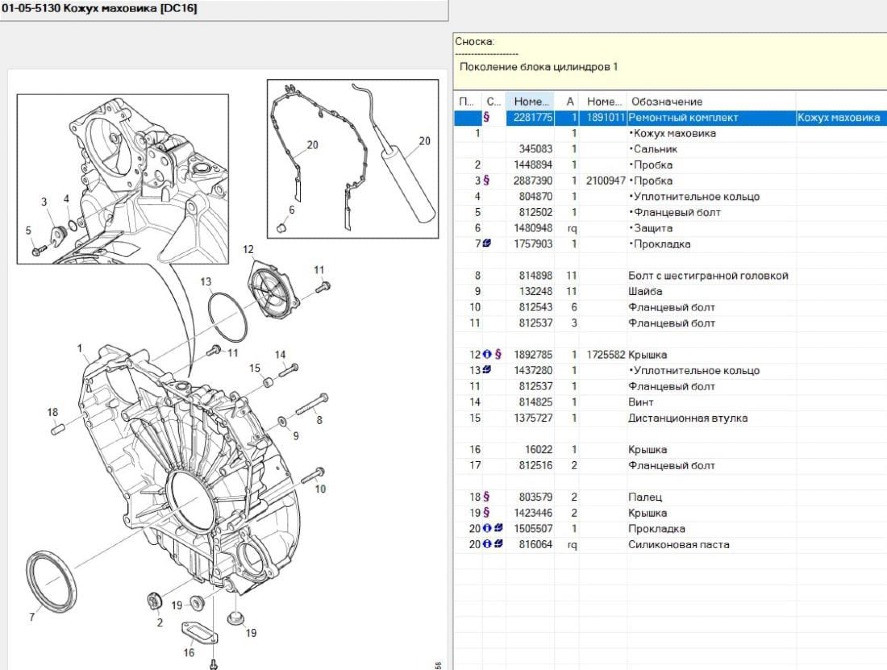Click callout number 12 in the diagram
This screenshot has width=887, height=670.
tap(247, 248)
